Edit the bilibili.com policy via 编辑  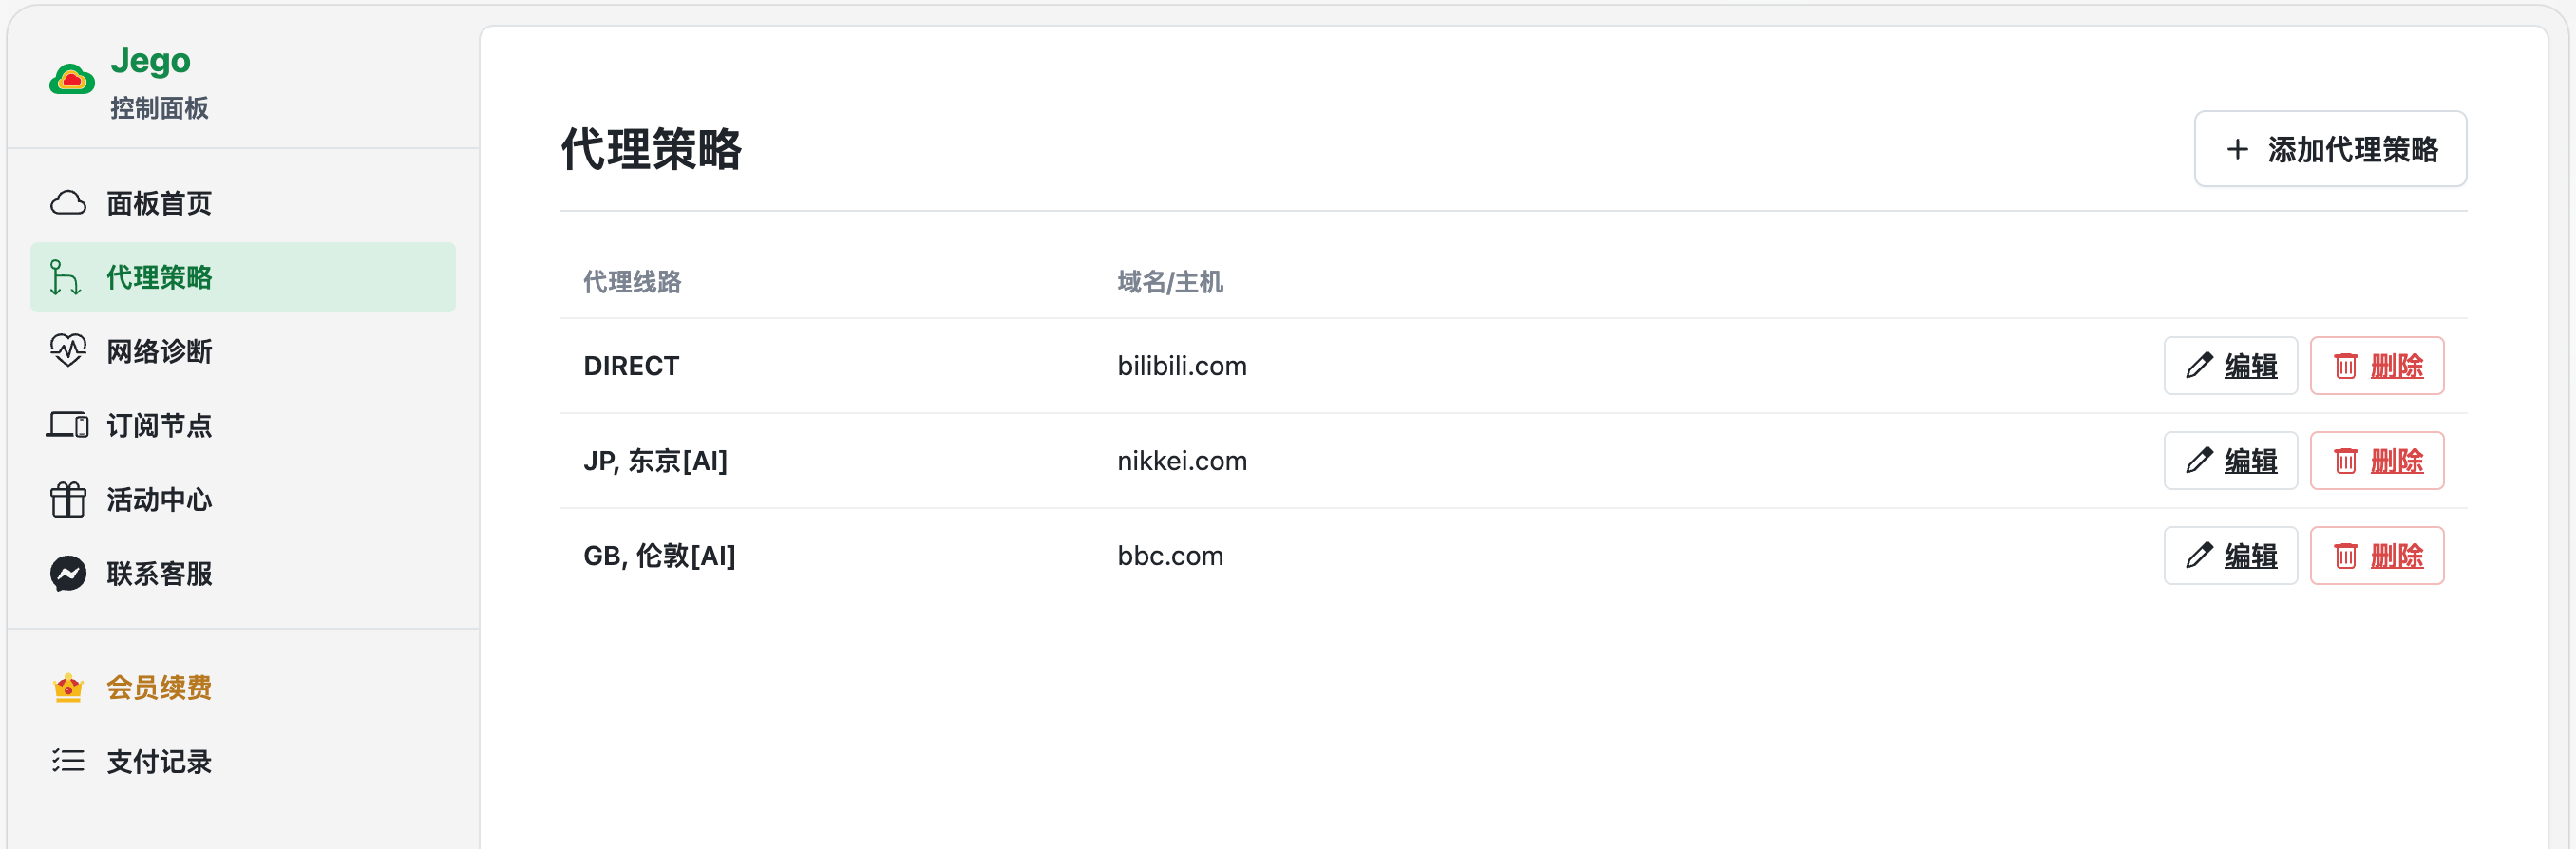pos(2231,366)
